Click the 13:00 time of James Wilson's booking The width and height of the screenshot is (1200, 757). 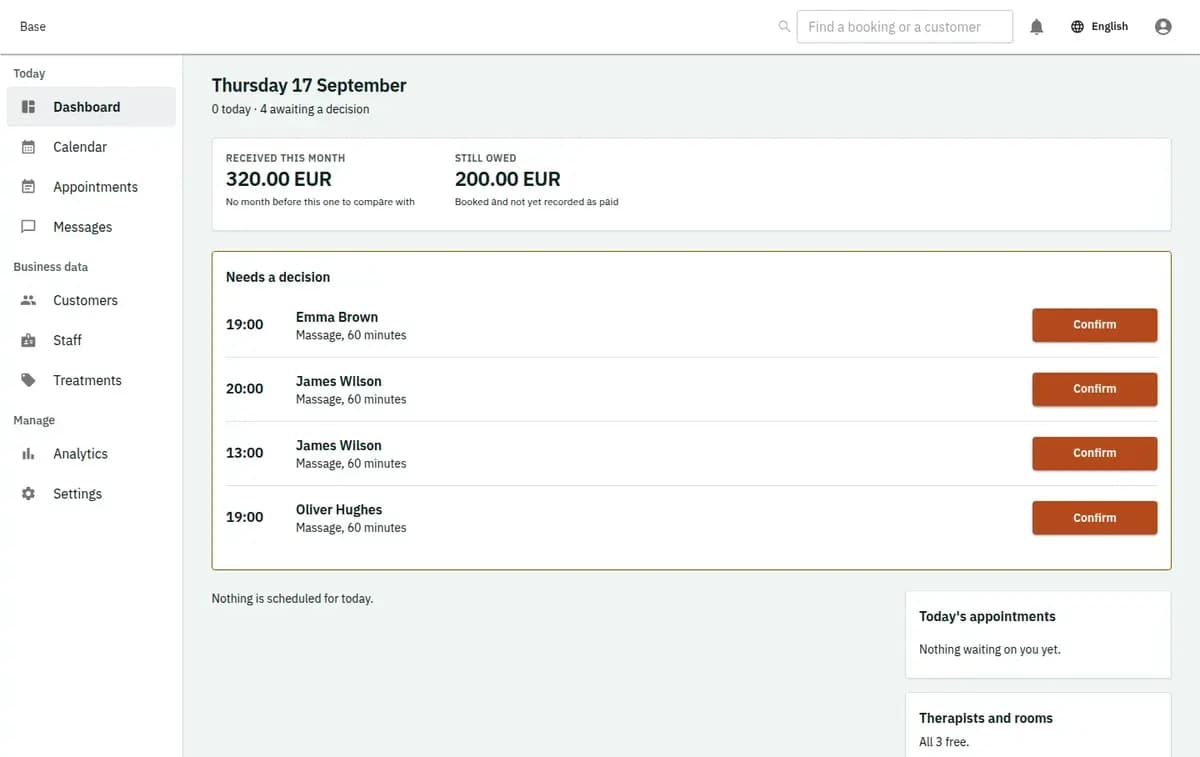245,453
